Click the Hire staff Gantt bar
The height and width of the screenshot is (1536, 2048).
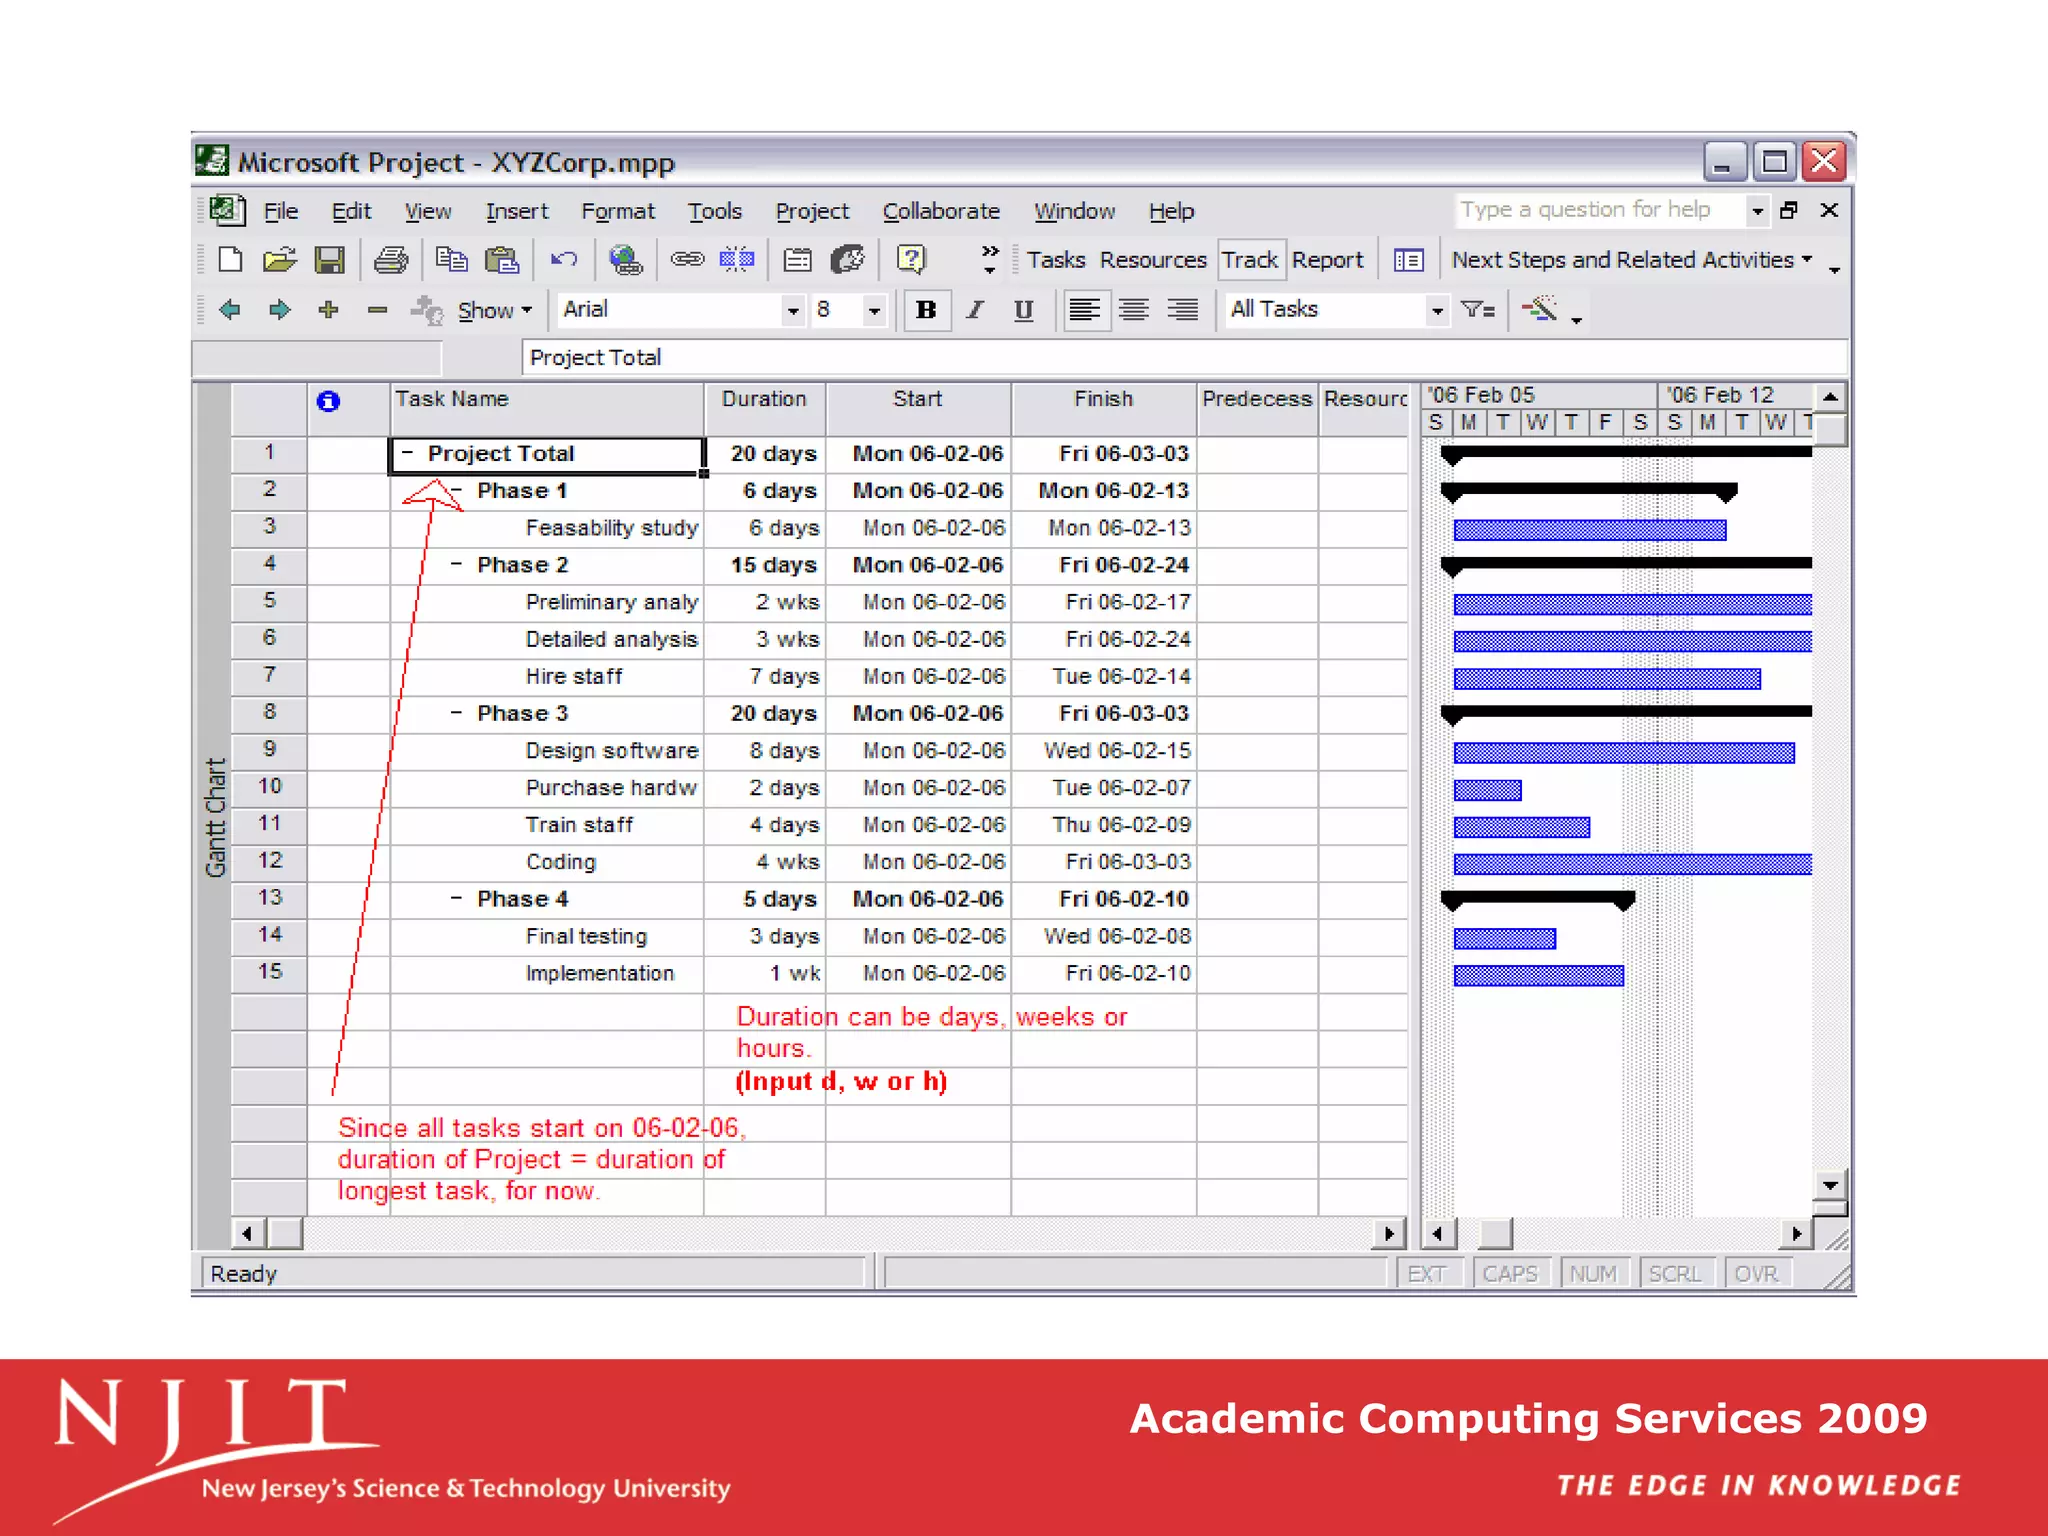coord(1606,679)
